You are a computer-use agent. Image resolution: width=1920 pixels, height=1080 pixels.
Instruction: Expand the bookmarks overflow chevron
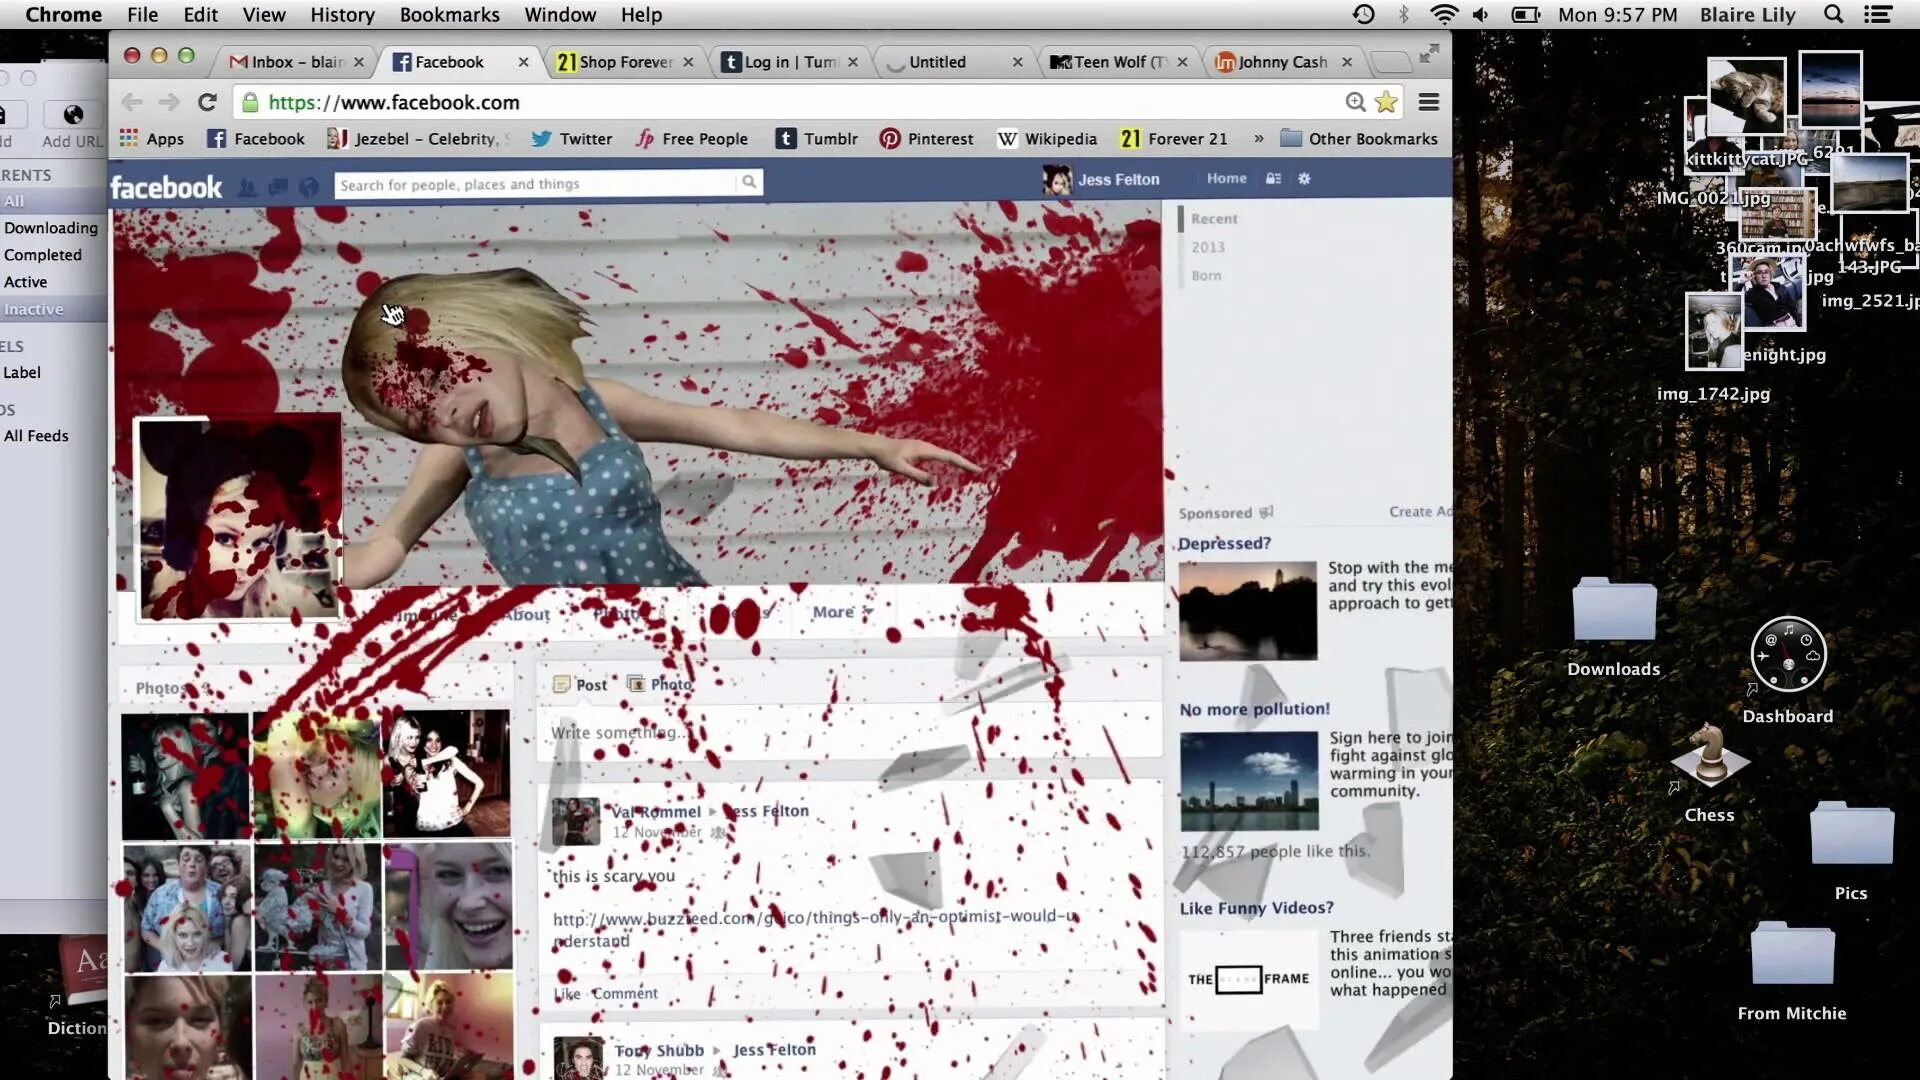1258,139
